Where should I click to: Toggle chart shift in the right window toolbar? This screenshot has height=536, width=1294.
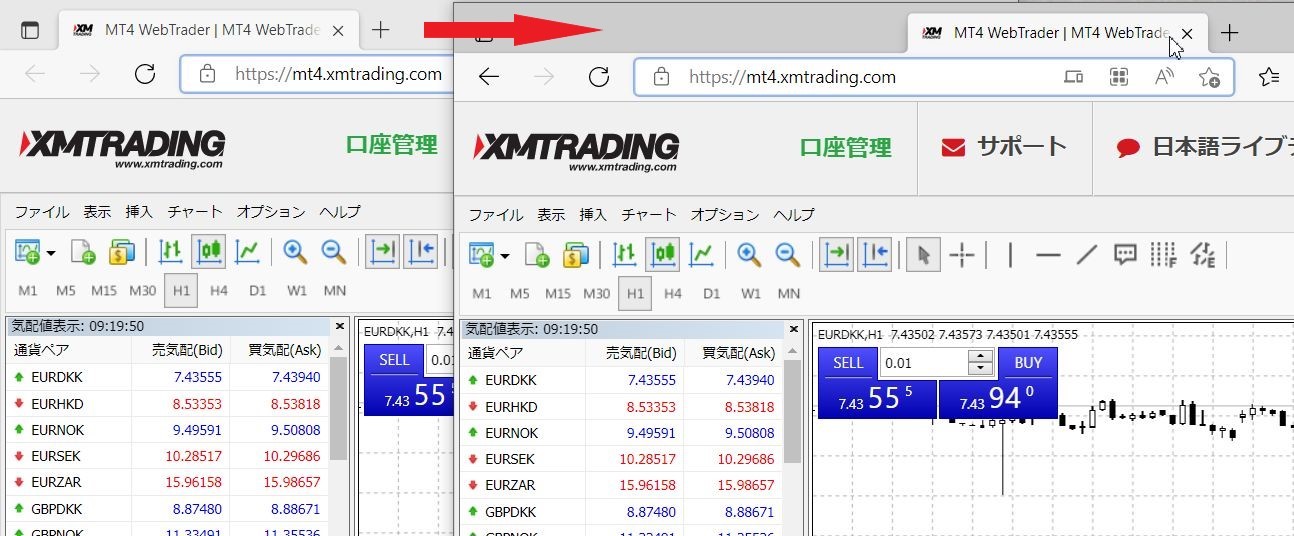click(875, 256)
